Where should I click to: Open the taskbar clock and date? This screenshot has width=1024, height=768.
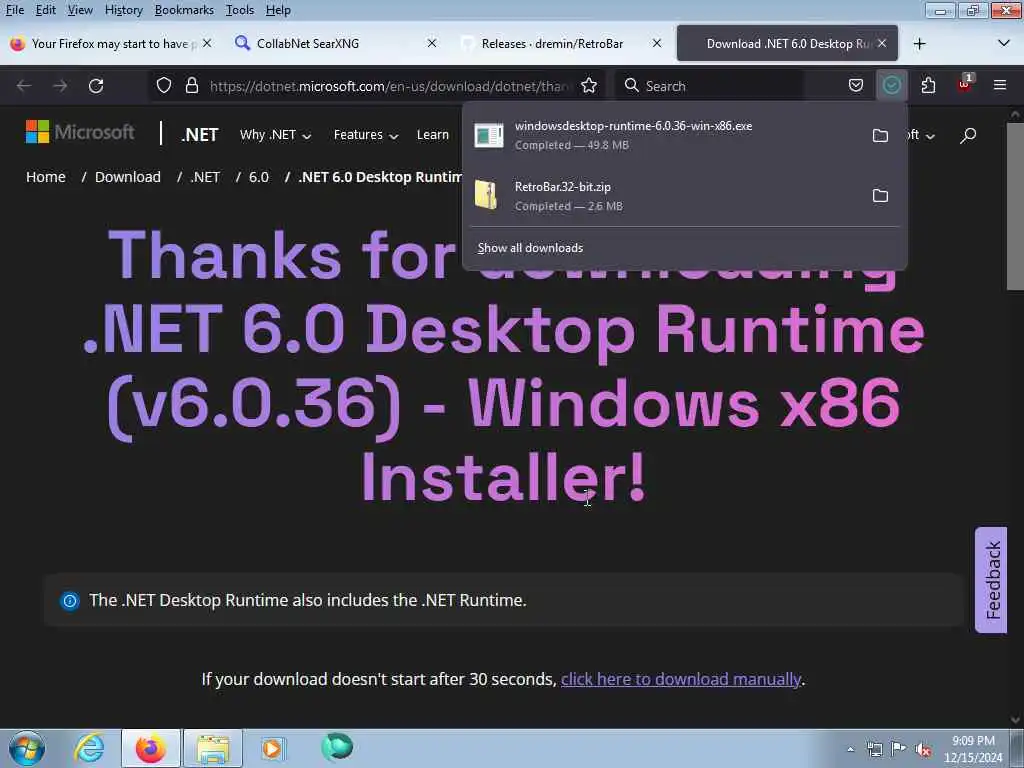pyautogui.click(x=973, y=749)
